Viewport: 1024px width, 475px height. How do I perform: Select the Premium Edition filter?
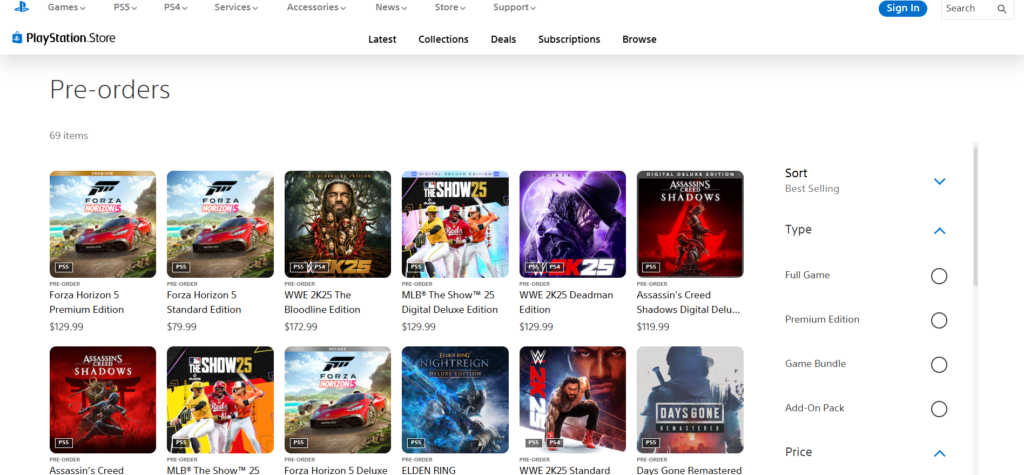click(x=939, y=320)
